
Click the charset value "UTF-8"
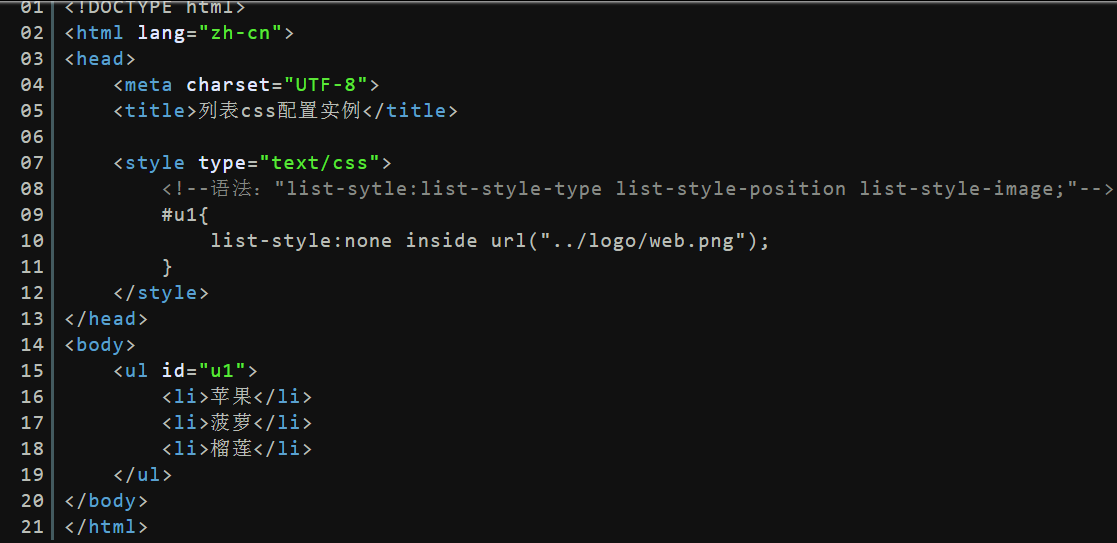click(x=326, y=85)
